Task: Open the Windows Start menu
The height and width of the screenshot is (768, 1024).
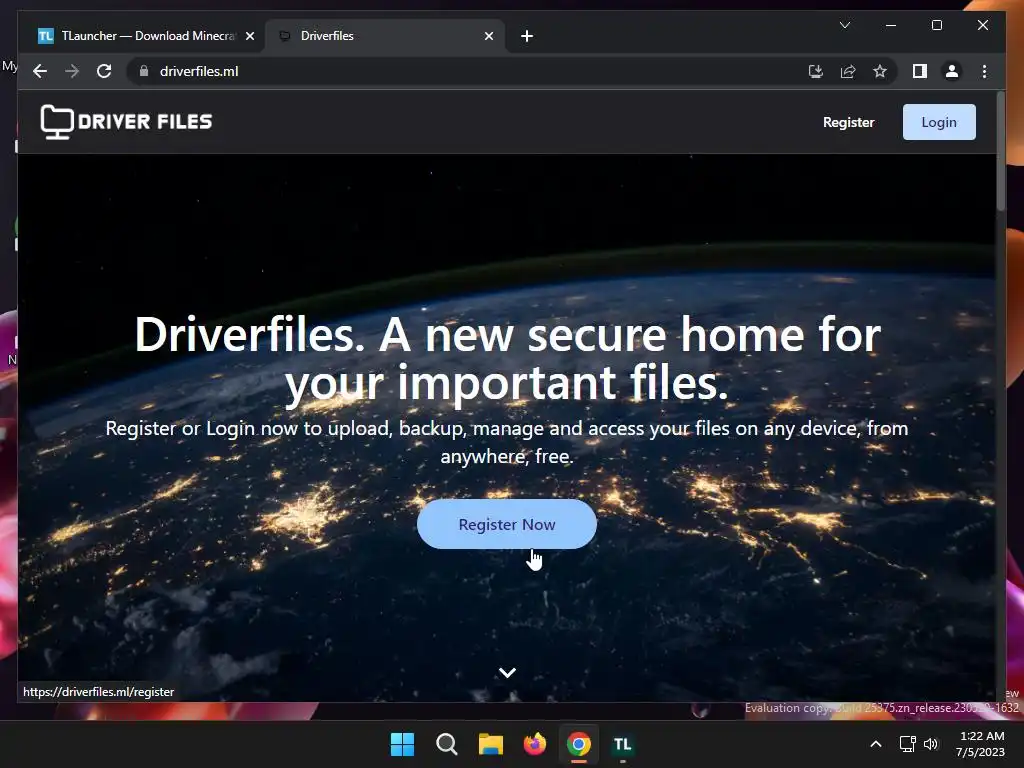Action: [x=402, y=744]
